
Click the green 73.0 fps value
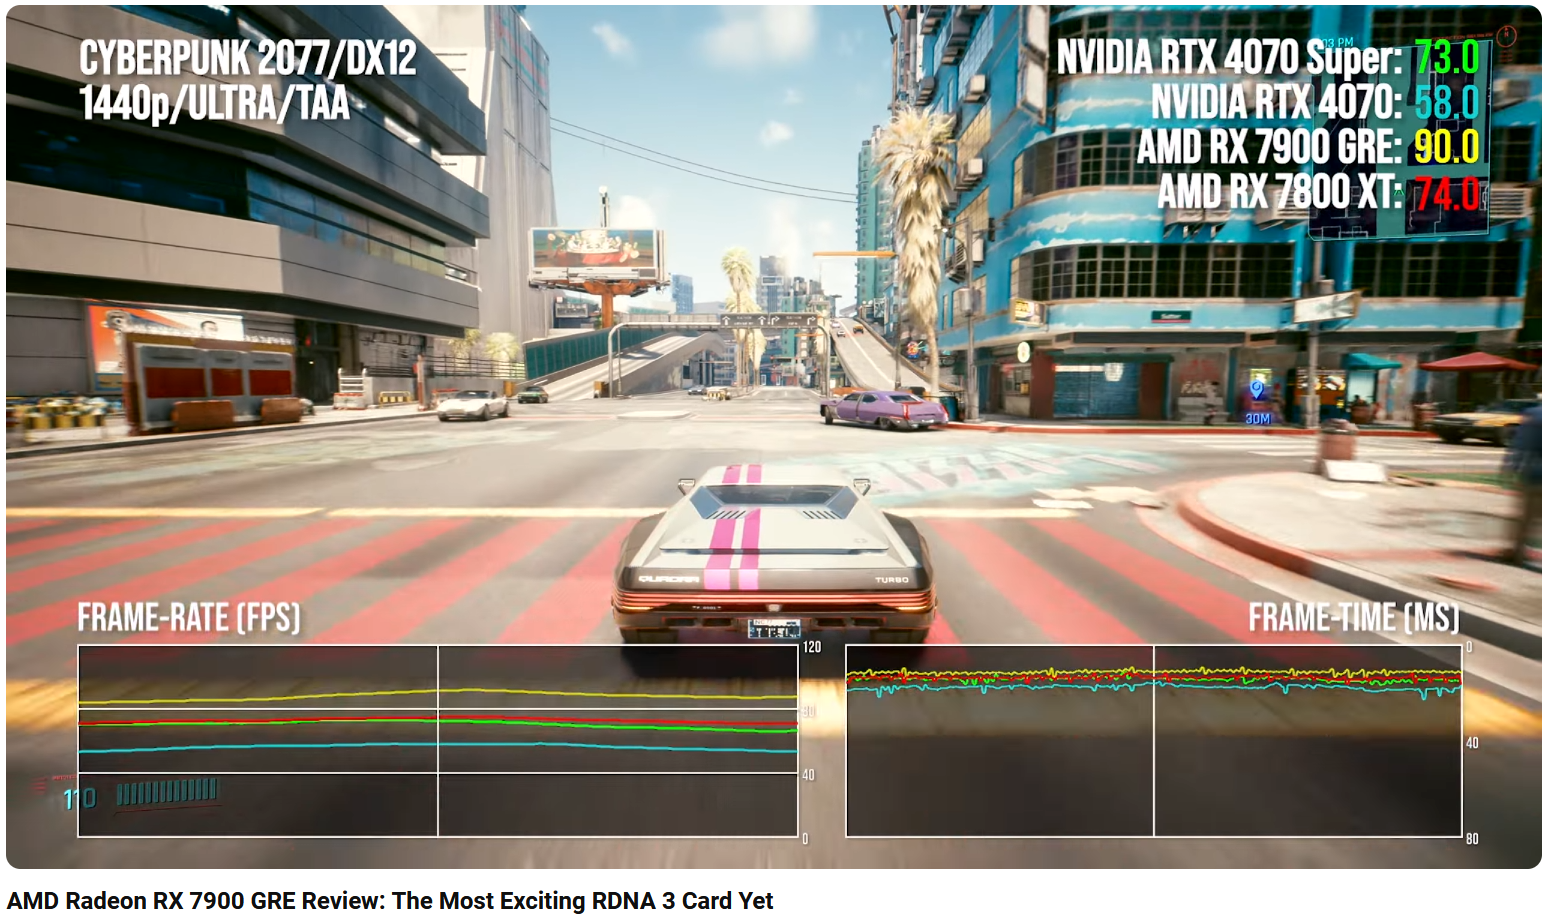point(1446,57)
